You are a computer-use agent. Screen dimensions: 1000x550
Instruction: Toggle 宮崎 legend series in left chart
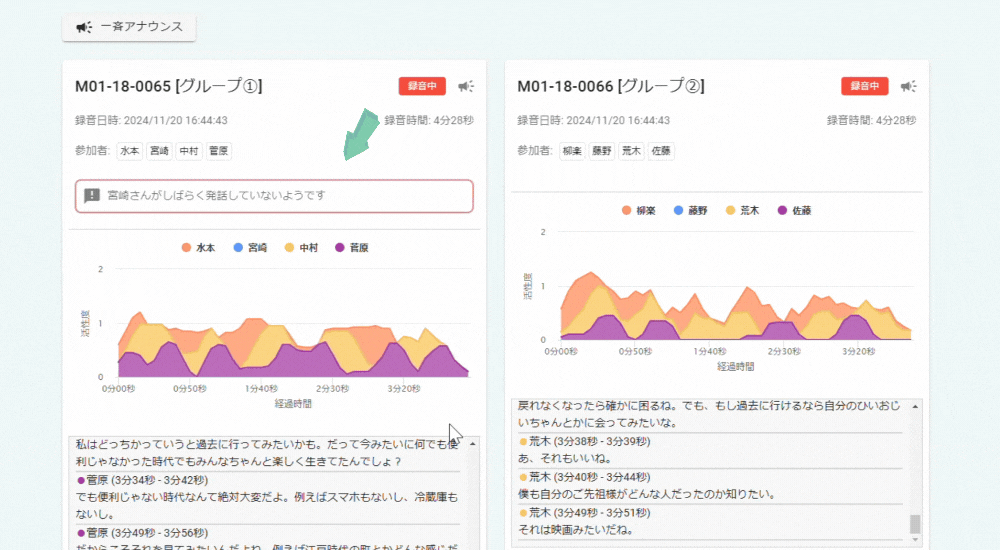click(251, 247)
